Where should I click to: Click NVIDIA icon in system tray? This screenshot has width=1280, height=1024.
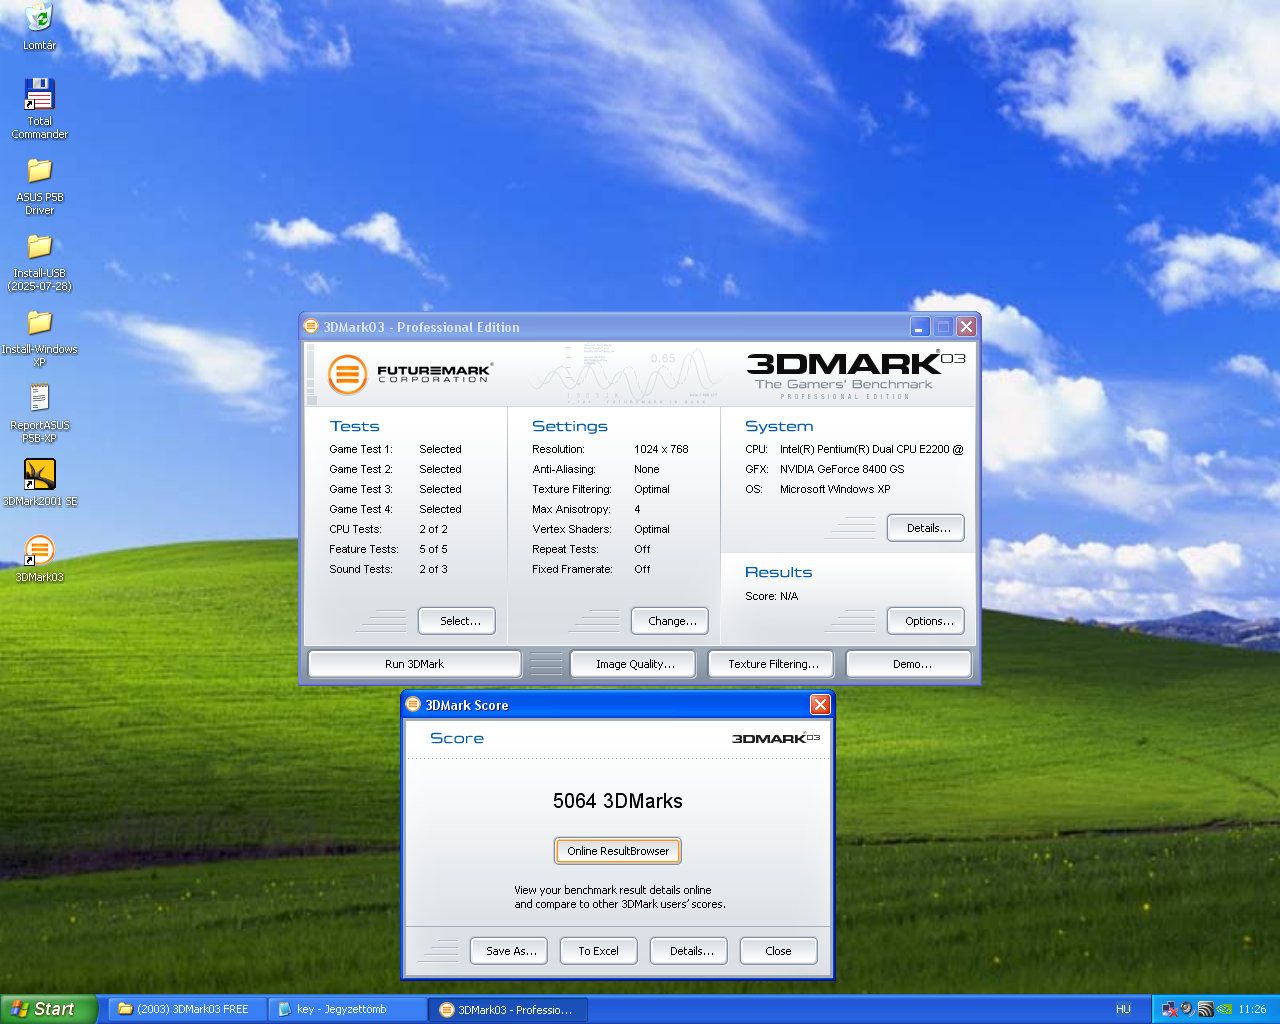[x=1224, y=1009]
